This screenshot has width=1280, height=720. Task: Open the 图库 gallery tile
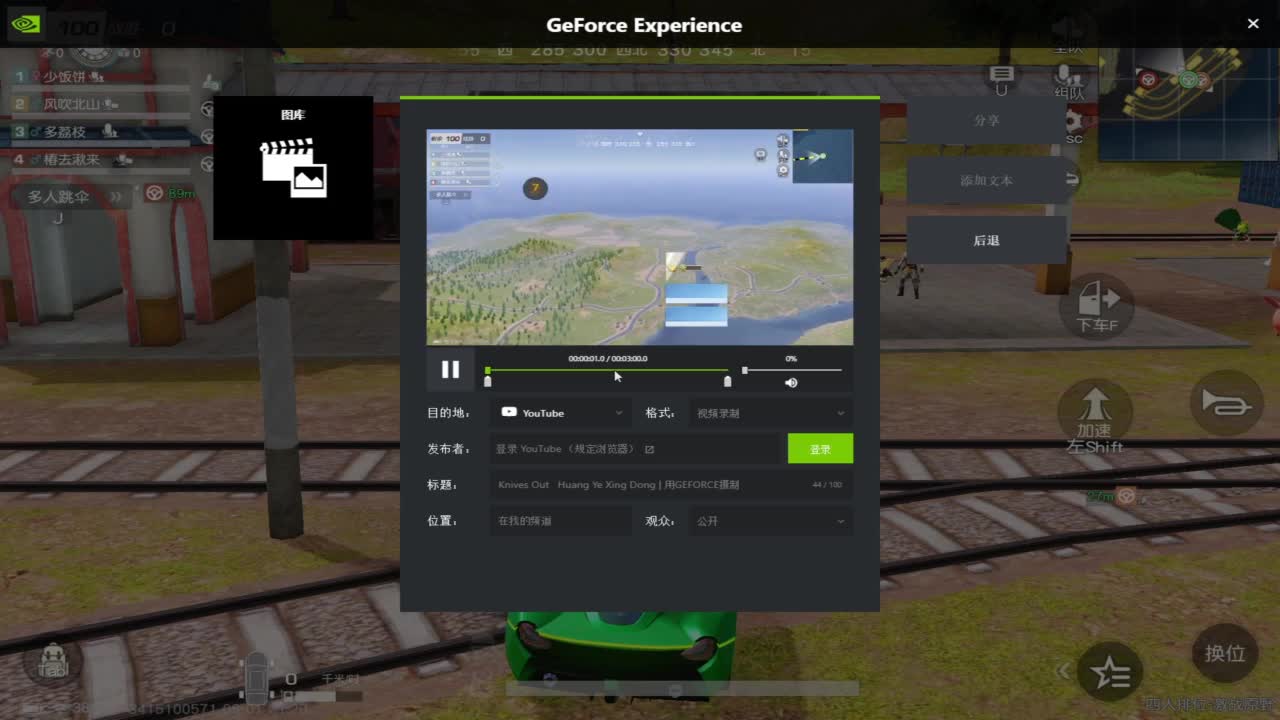click(293, 168)
